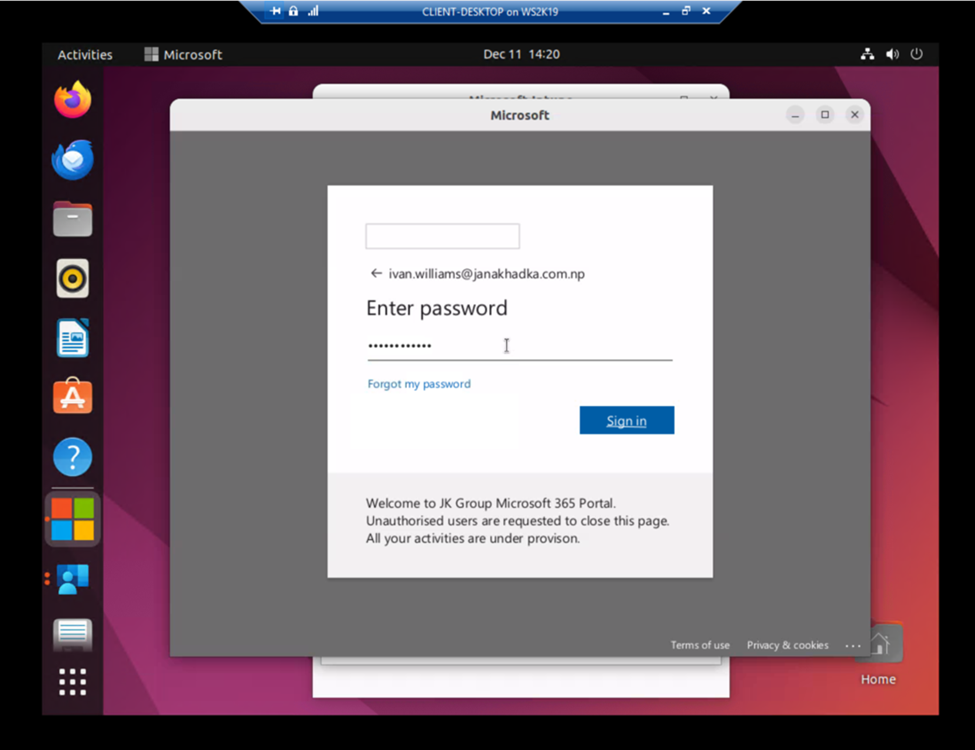Expand the three-dots more options footer menu
The image size is (975, 750).
click(x=853, y=646)
